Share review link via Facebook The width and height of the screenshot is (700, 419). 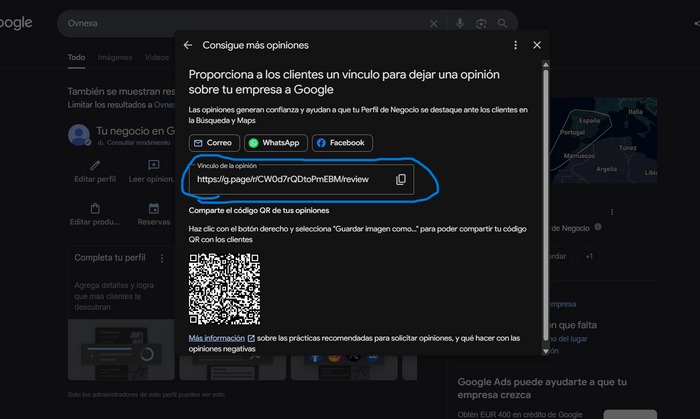pyautogui.click(x=342, y=143)
